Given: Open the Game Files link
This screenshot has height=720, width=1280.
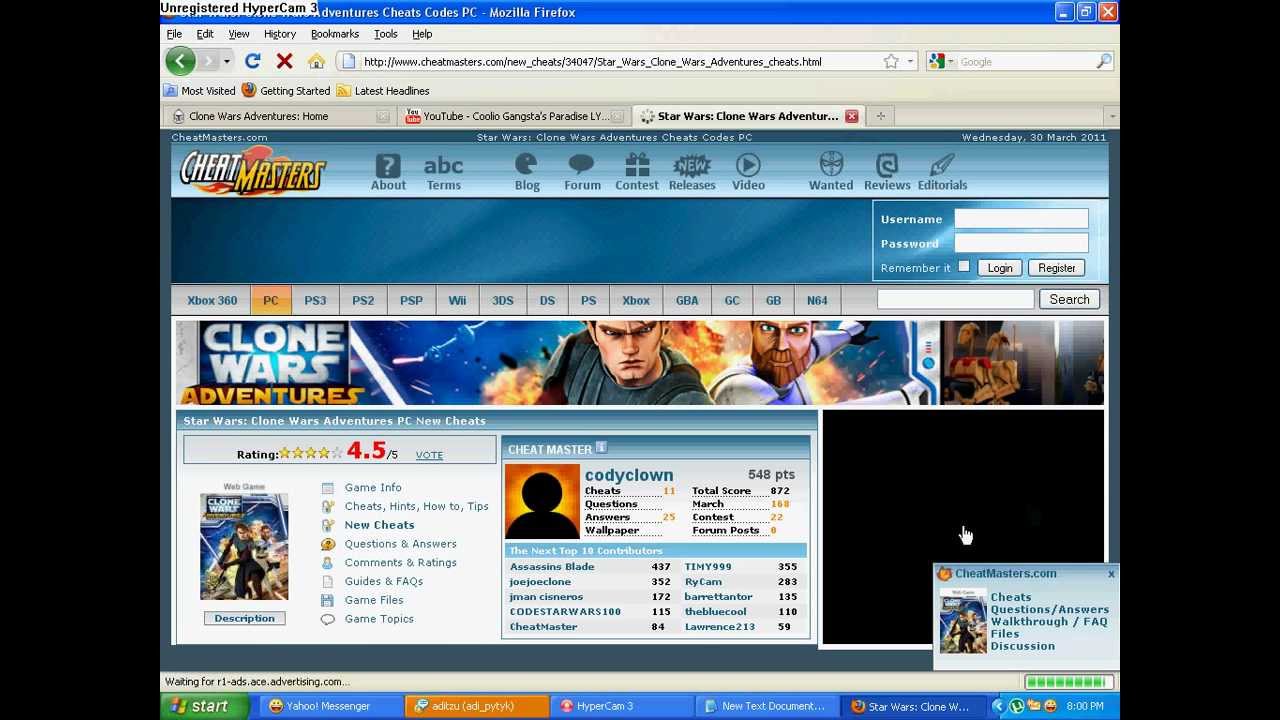Looking at the screenshot, I should pyautogui.click(x=374, y=600).
